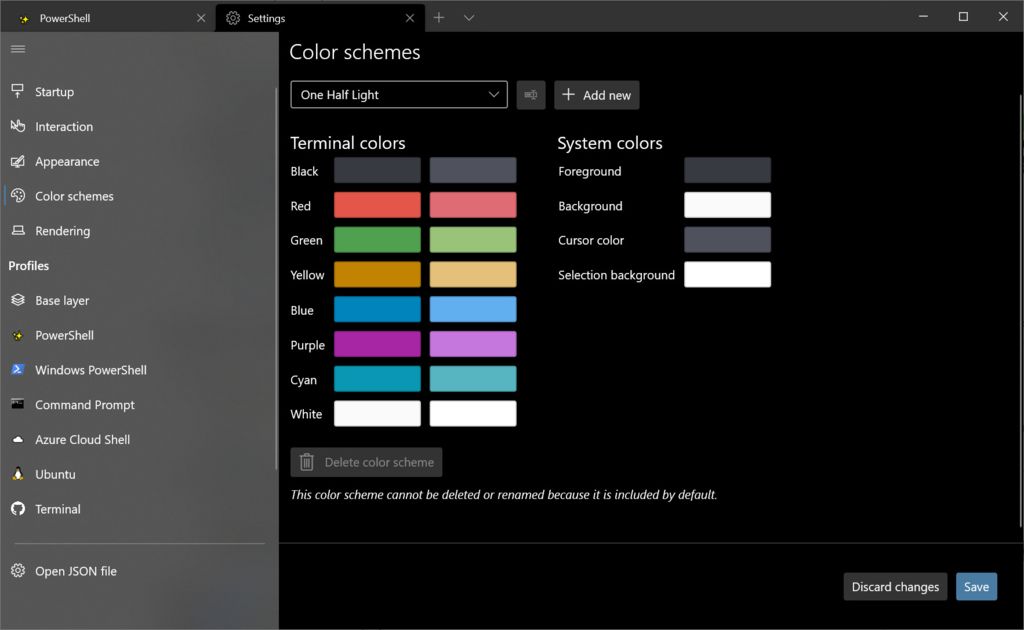Pick the Bright Yellow color swatch
Viewport: 1024px width, 630px height.
point(473,274)
